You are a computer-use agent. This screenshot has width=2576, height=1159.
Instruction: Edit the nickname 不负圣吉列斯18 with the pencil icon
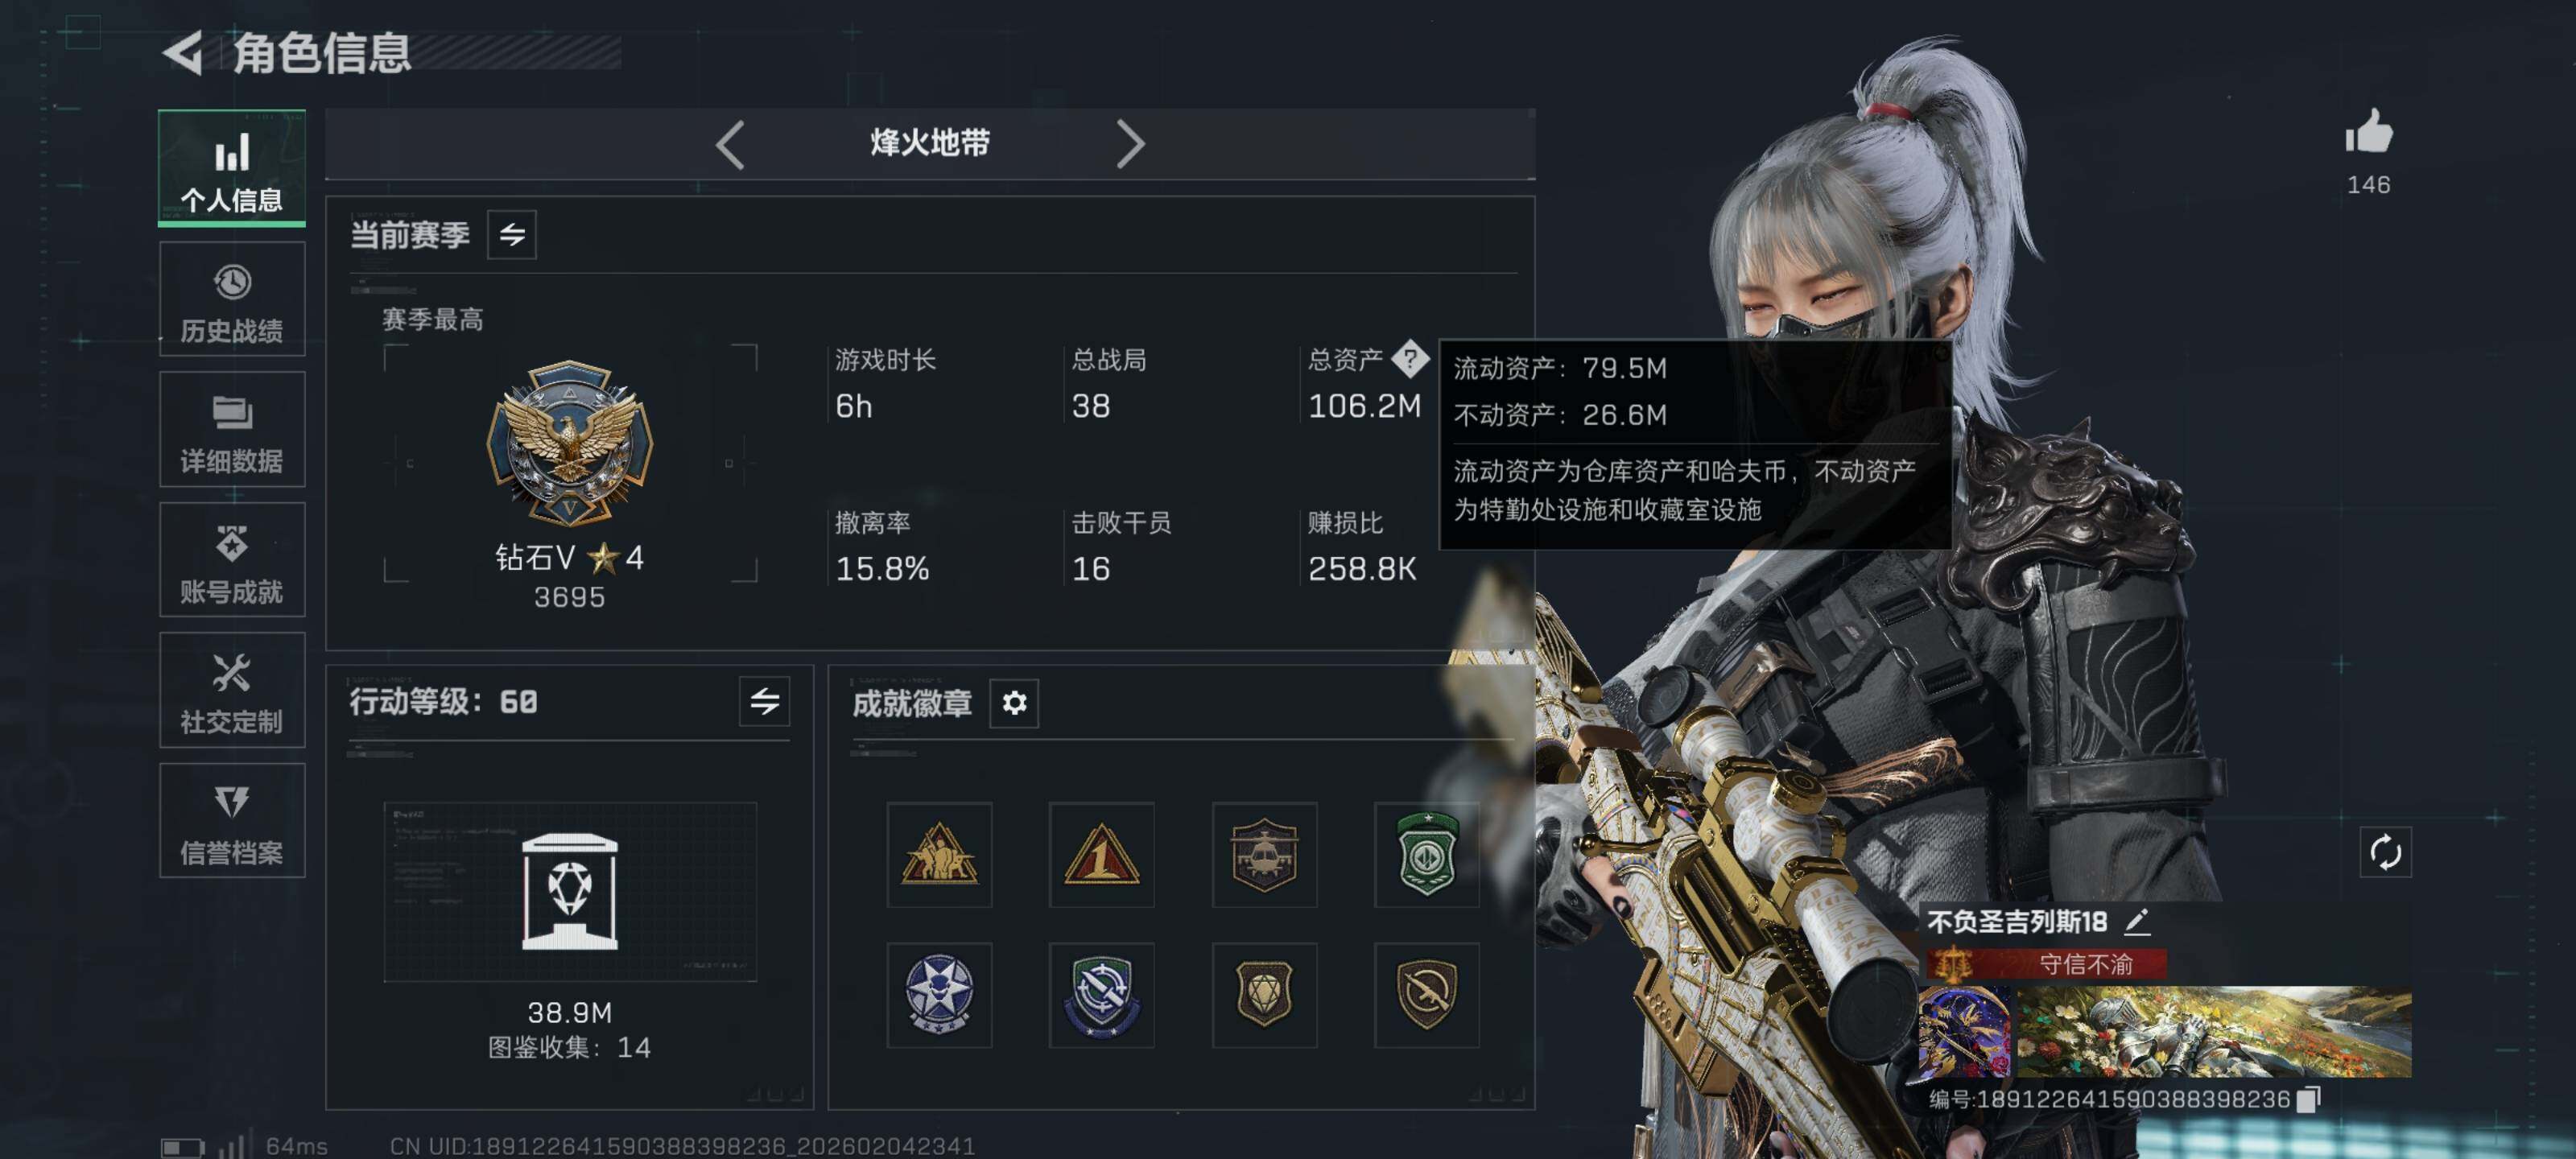pos(2137,921)
